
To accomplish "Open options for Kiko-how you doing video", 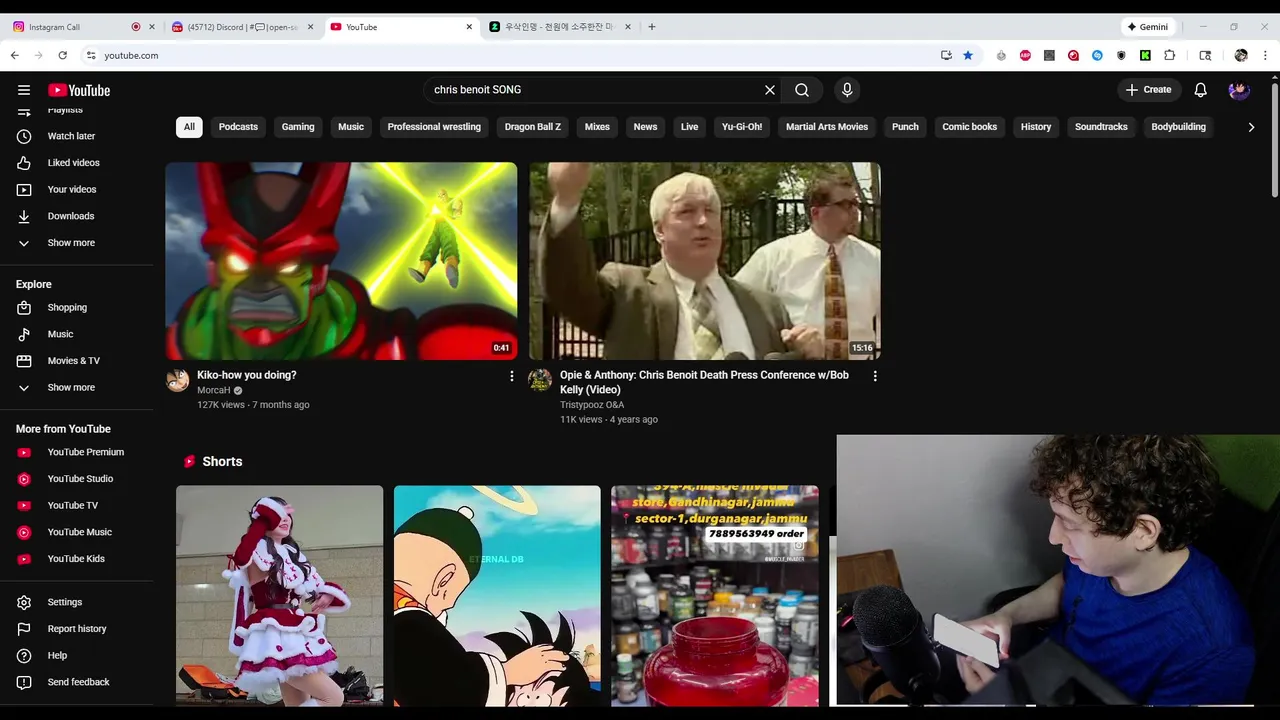I will [x=512, y=376].
